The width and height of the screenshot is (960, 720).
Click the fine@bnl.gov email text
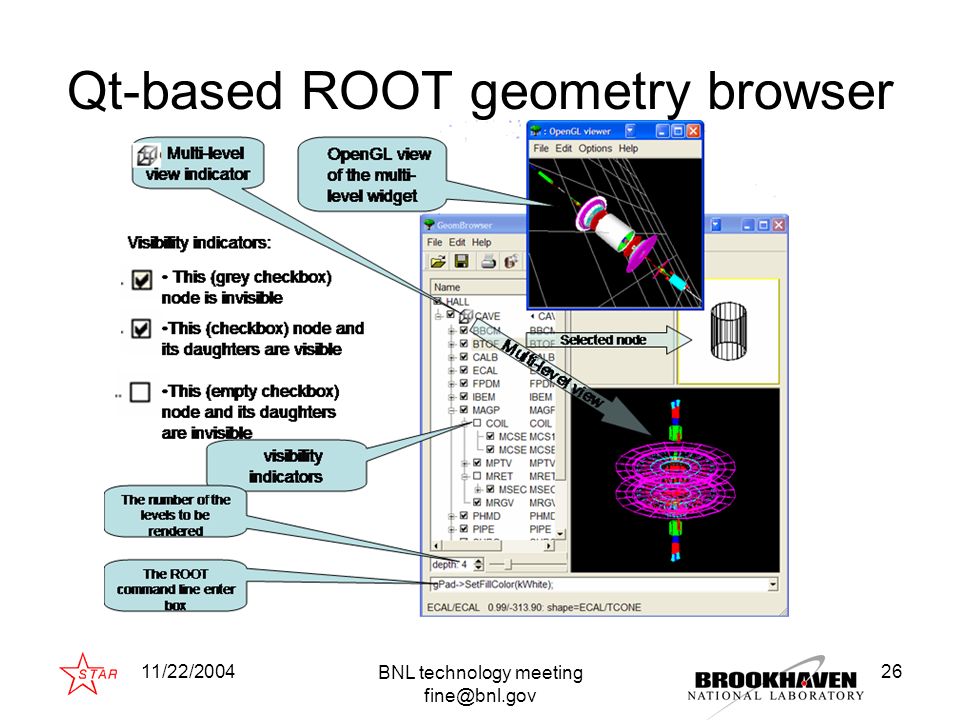pos(480,696)
